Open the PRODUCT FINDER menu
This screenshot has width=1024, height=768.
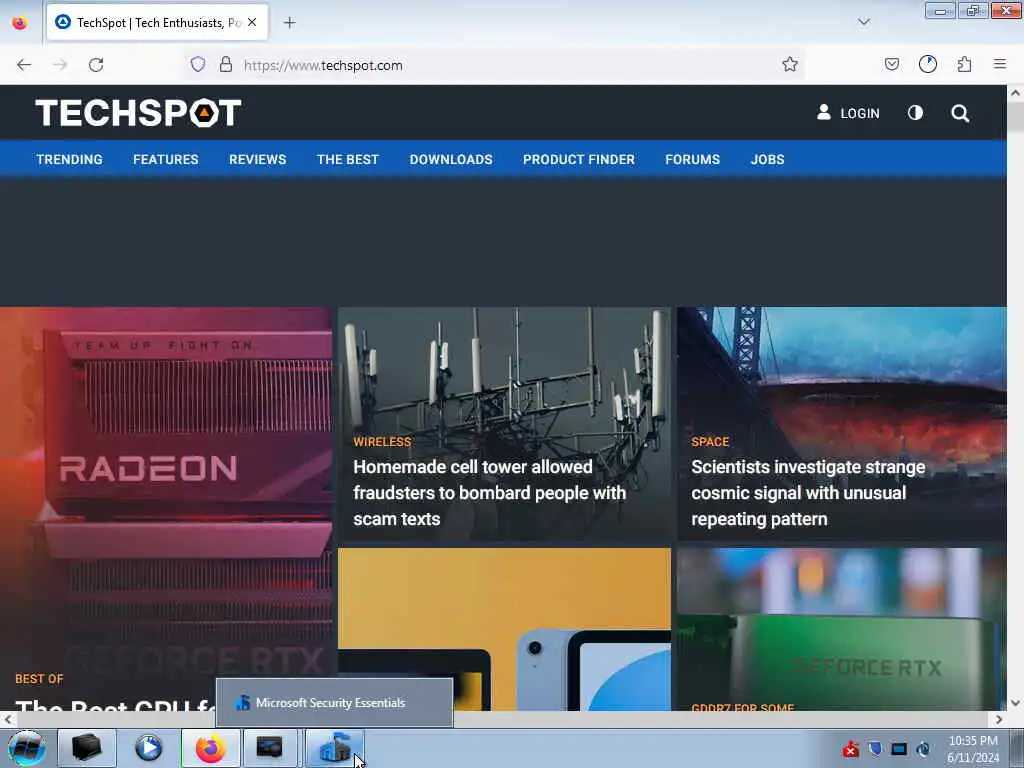pyautogui.click(x=579, y=159)
